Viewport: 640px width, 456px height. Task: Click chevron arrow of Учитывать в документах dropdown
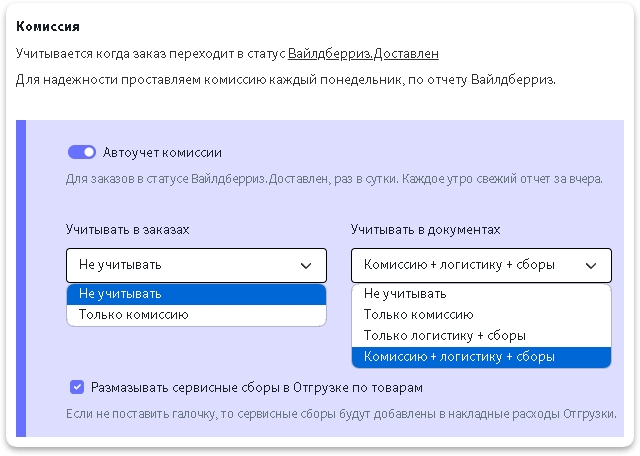pos(590,266)
